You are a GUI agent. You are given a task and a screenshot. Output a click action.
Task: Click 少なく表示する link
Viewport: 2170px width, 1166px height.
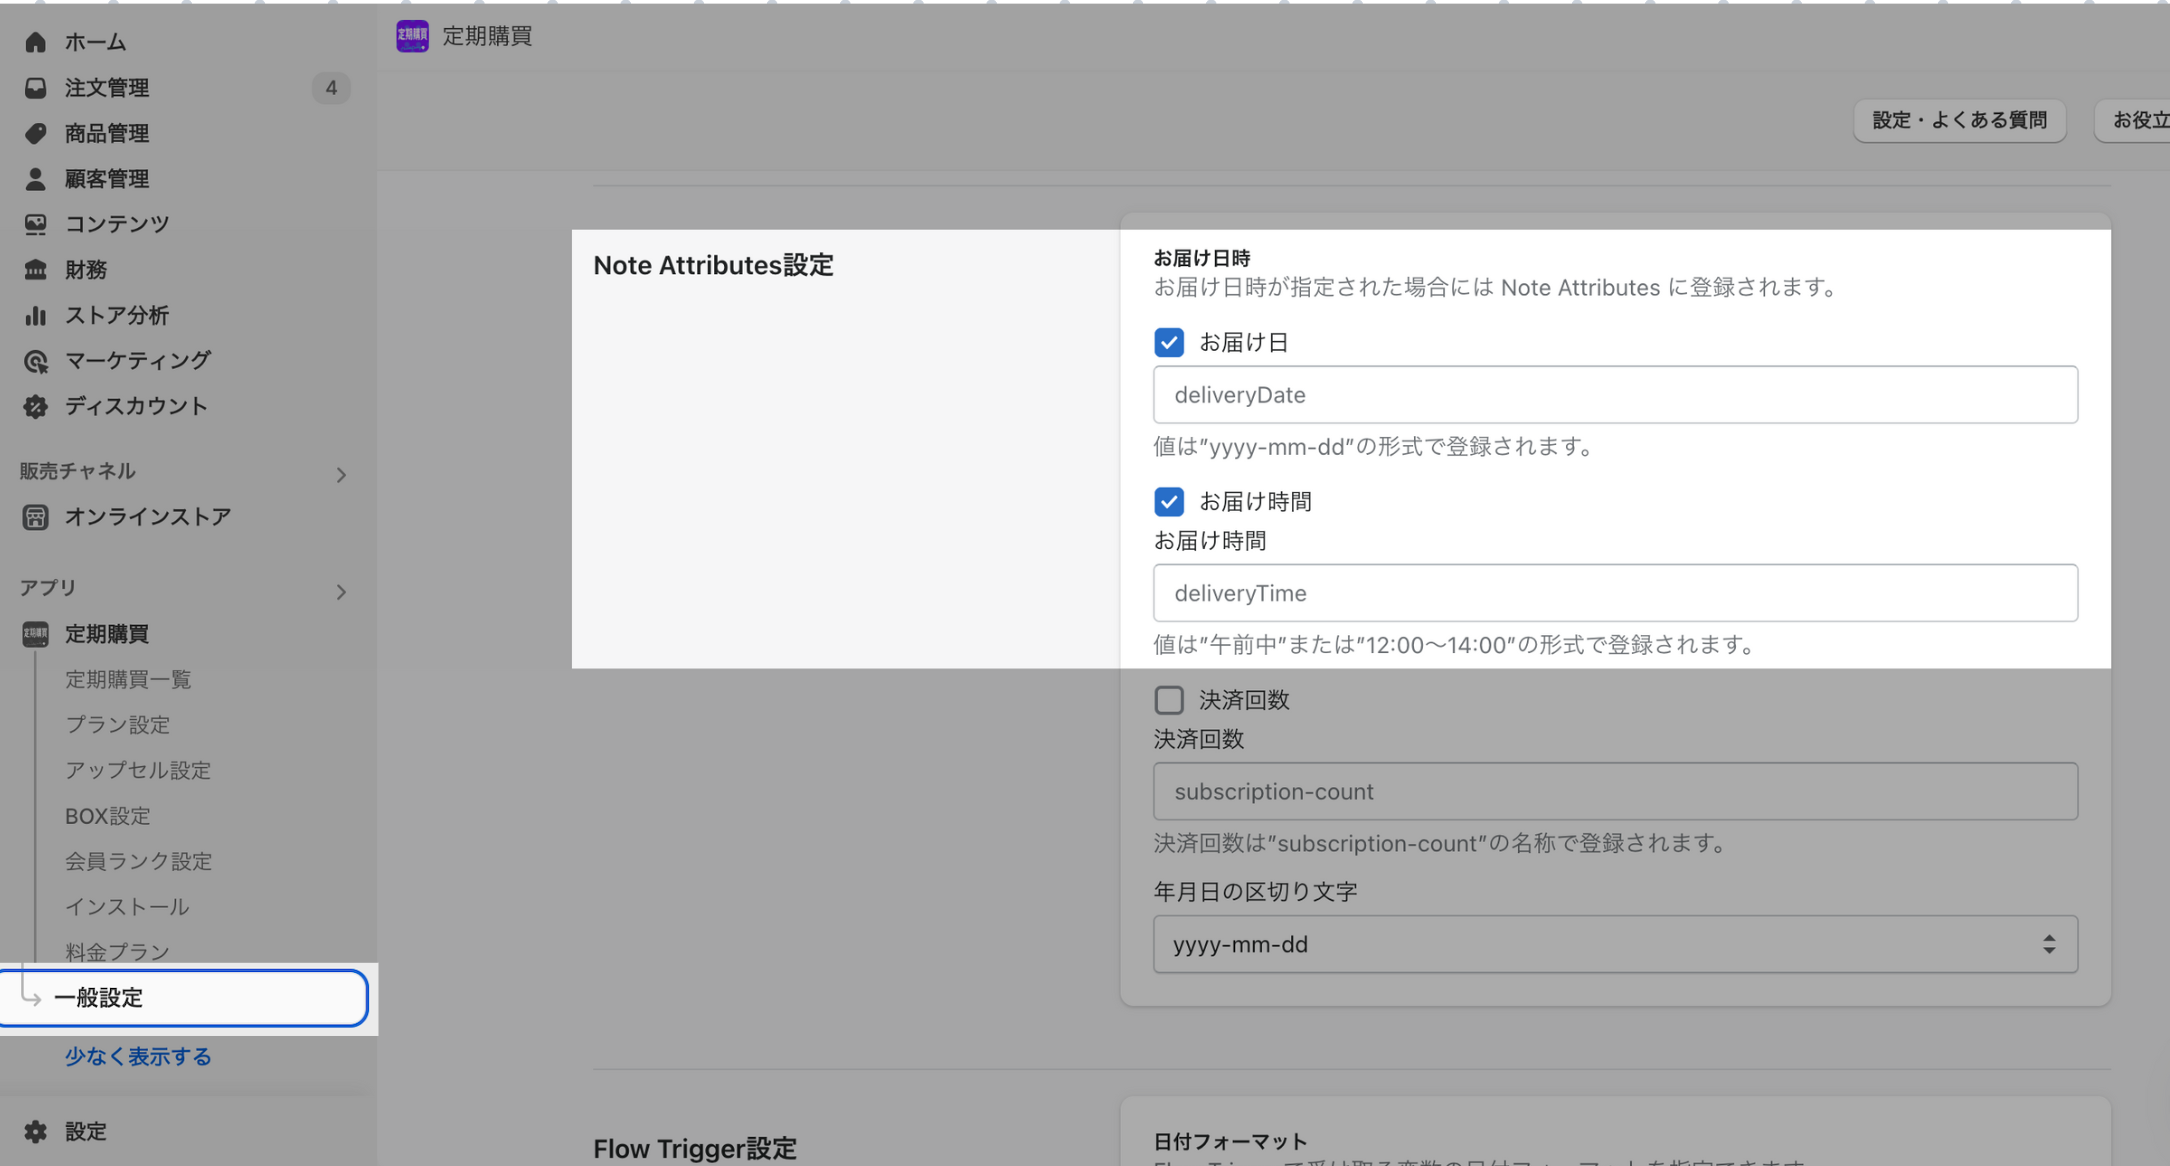click(138, 1056)
